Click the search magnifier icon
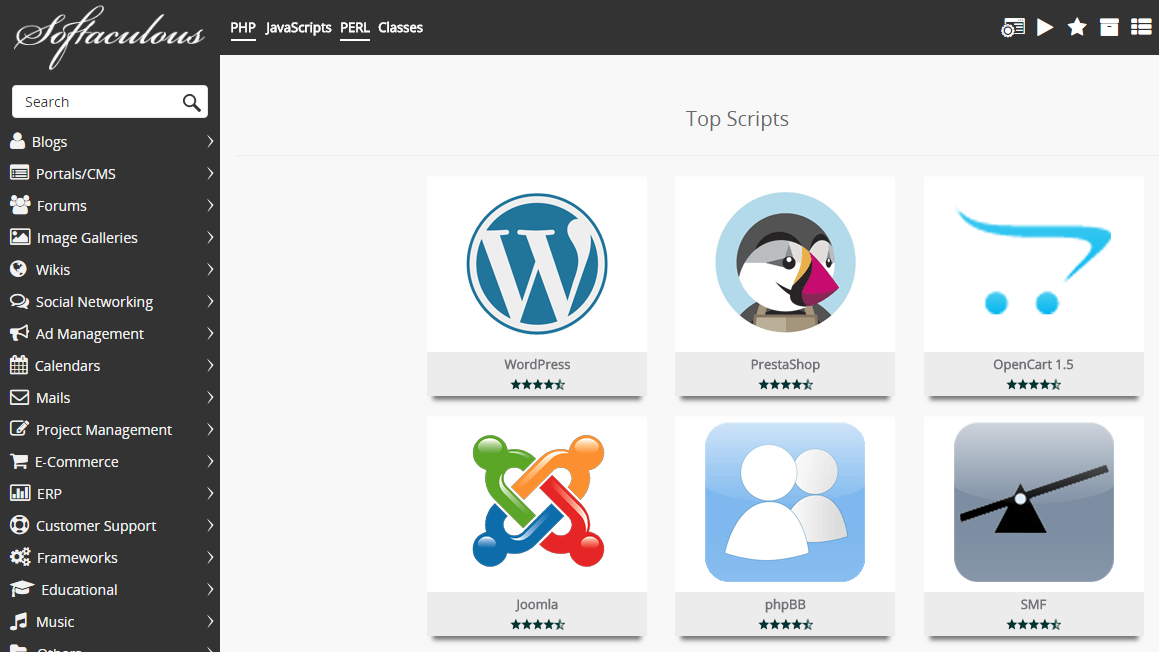Screen dimensions: 1159x652 [x=191, y=103]
